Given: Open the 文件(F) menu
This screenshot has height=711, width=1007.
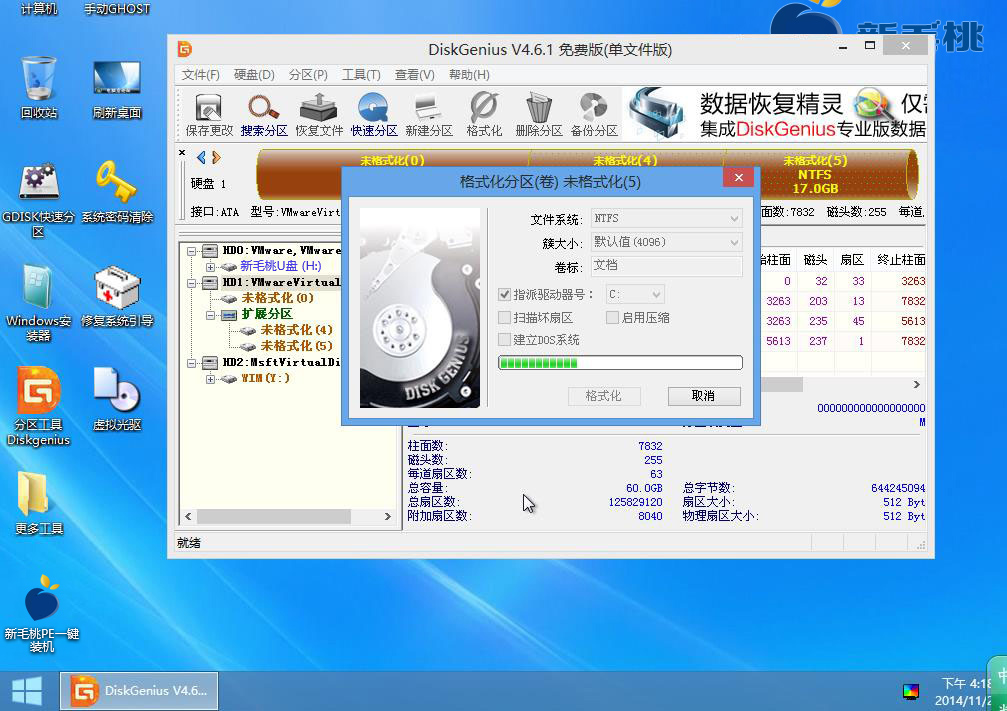Looking at the screenshot, I should 200,75.
